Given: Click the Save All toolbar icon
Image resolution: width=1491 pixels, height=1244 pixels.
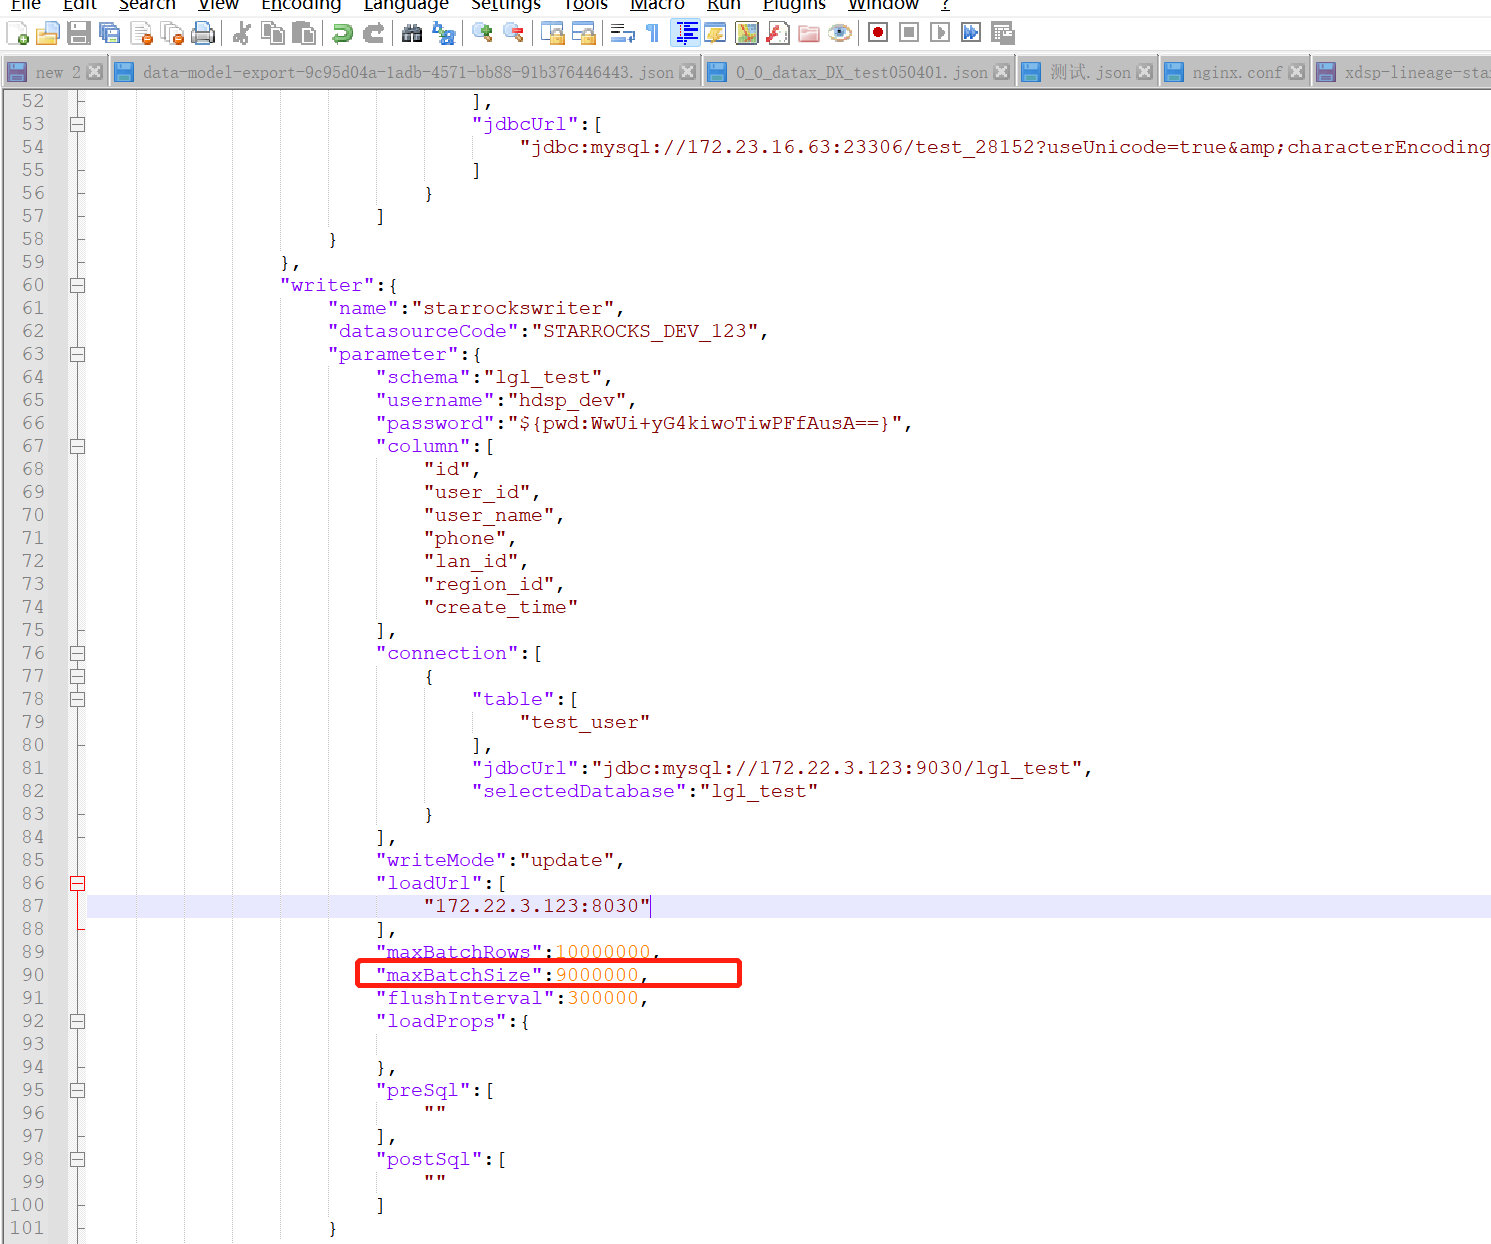Looking at the screenshot, I should [x=110, y=33].
